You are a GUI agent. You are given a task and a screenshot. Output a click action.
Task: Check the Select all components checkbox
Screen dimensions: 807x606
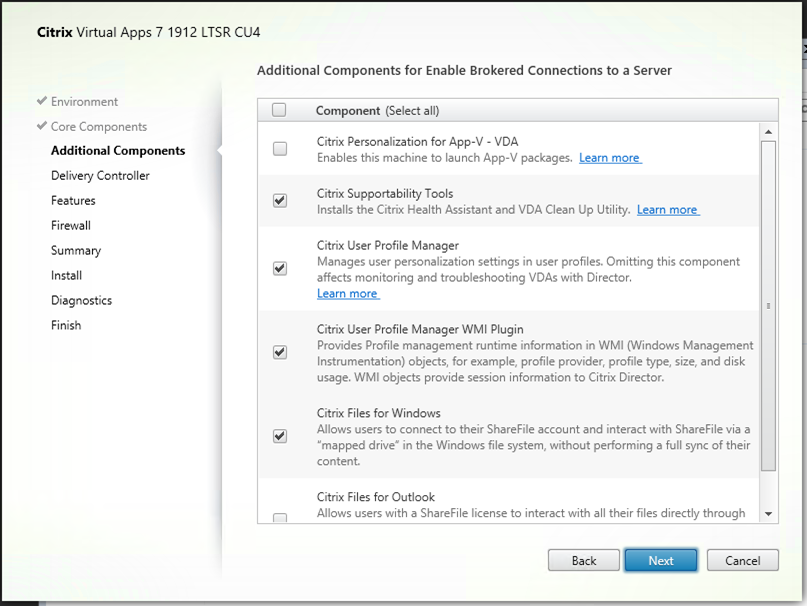pyautogui.click(x=279, y=110)
